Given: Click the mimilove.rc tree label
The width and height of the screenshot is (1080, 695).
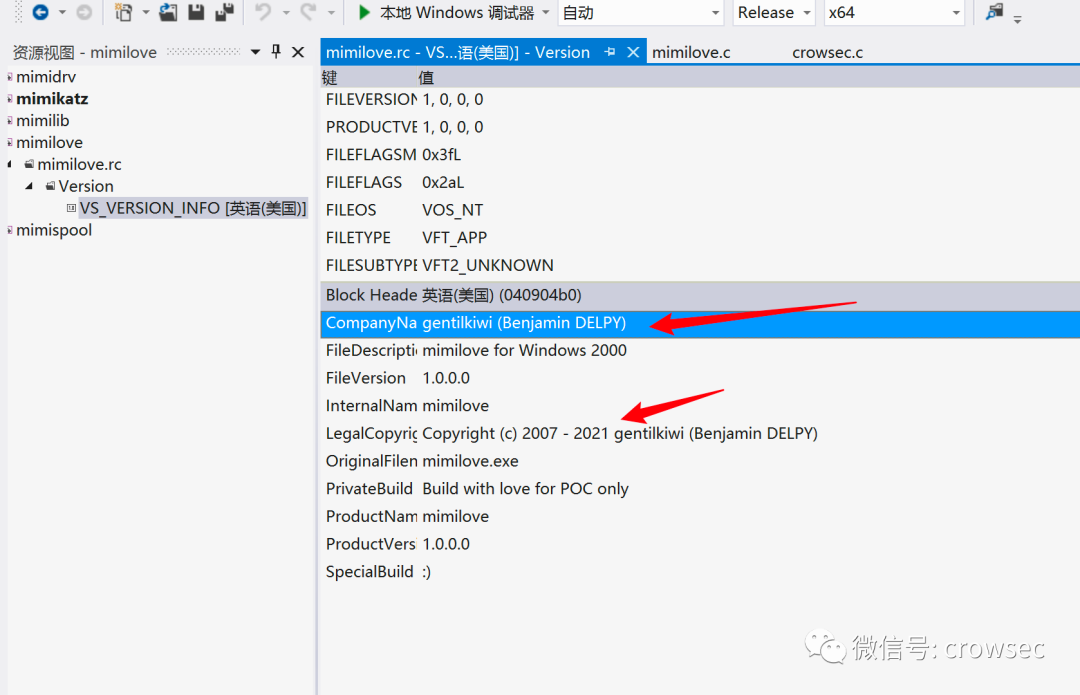Looking at the screenshot, I should [79, 164].
